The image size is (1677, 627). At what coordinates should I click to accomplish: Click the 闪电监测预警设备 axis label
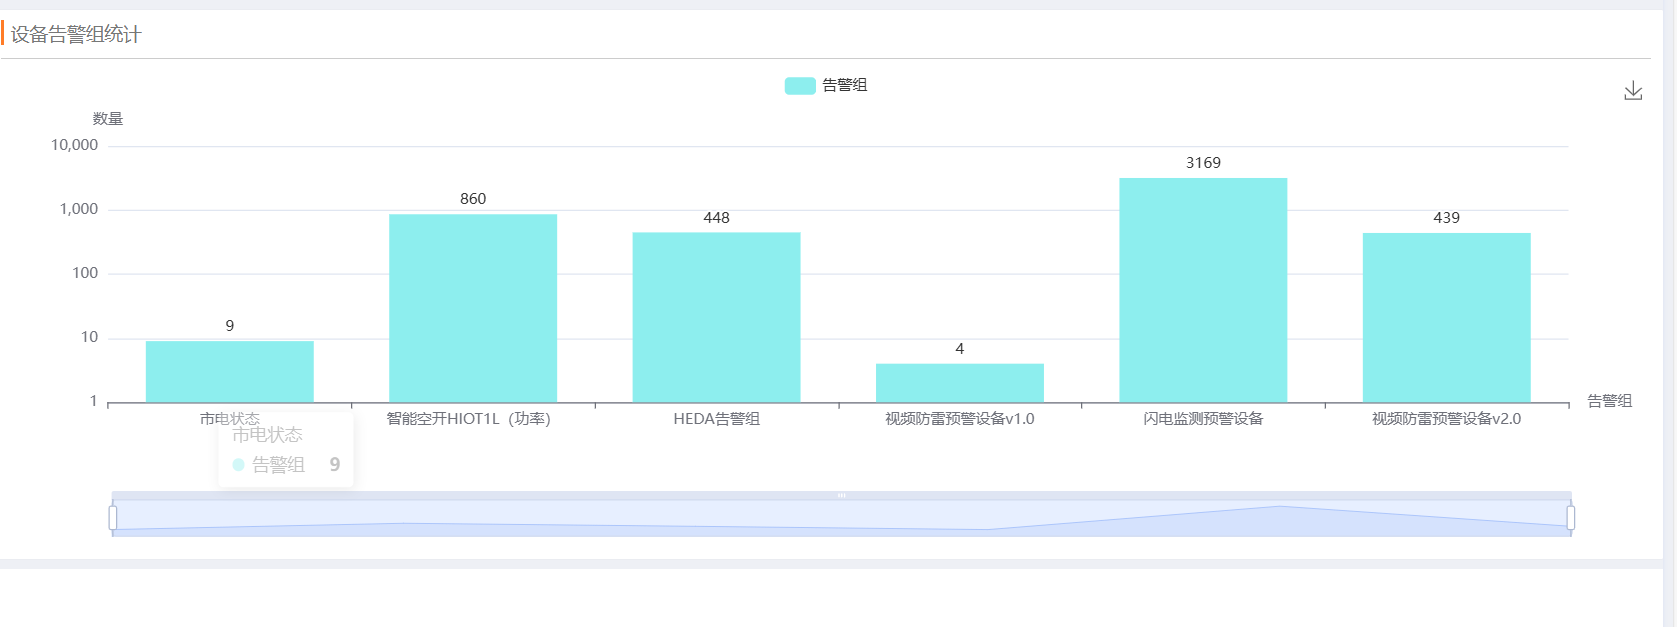point(1203,419)
